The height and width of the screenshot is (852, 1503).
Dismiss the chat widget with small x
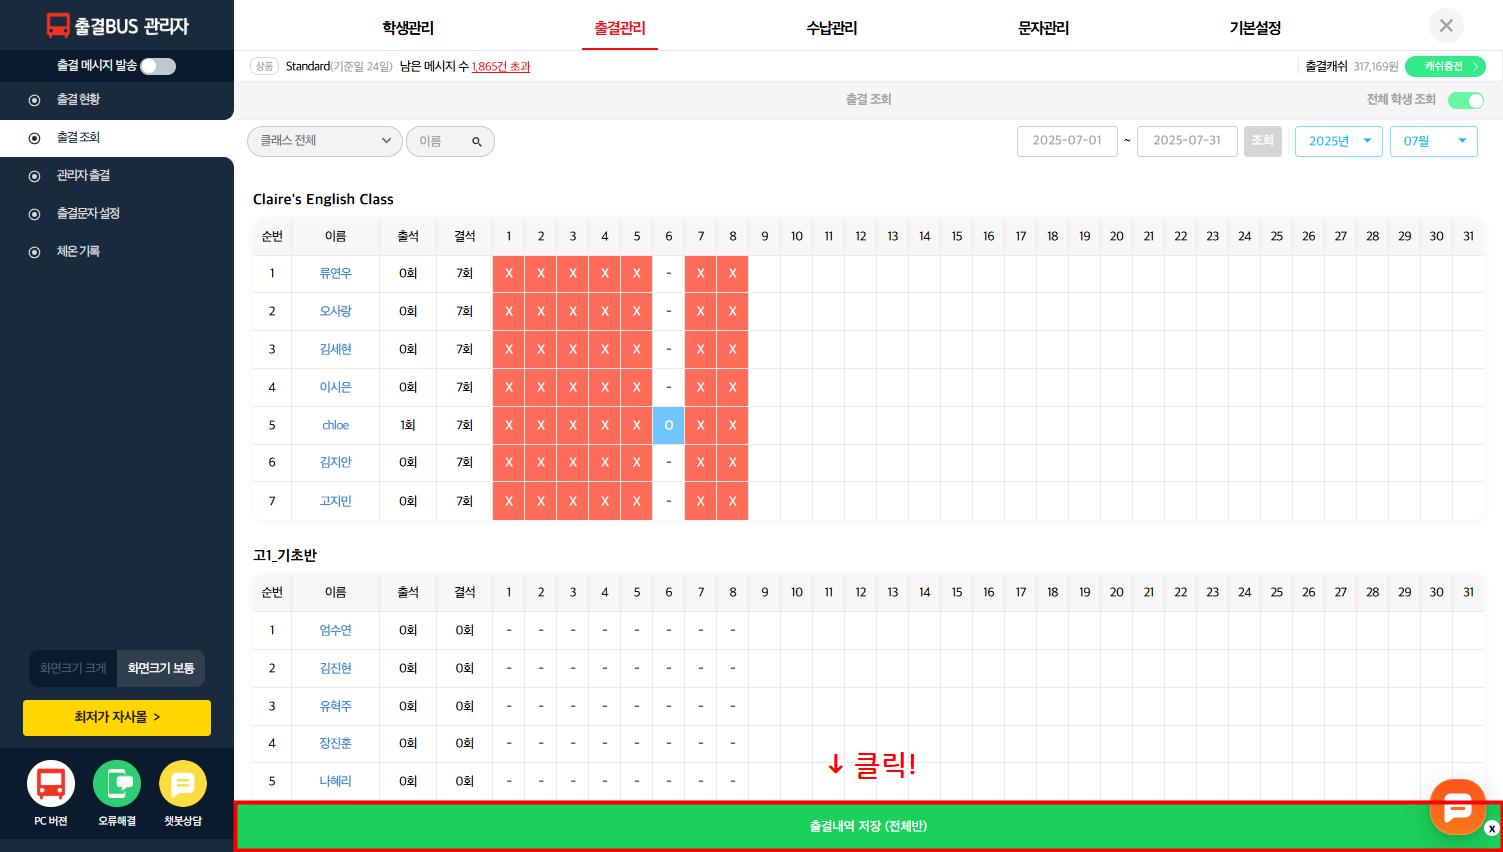1492,828
